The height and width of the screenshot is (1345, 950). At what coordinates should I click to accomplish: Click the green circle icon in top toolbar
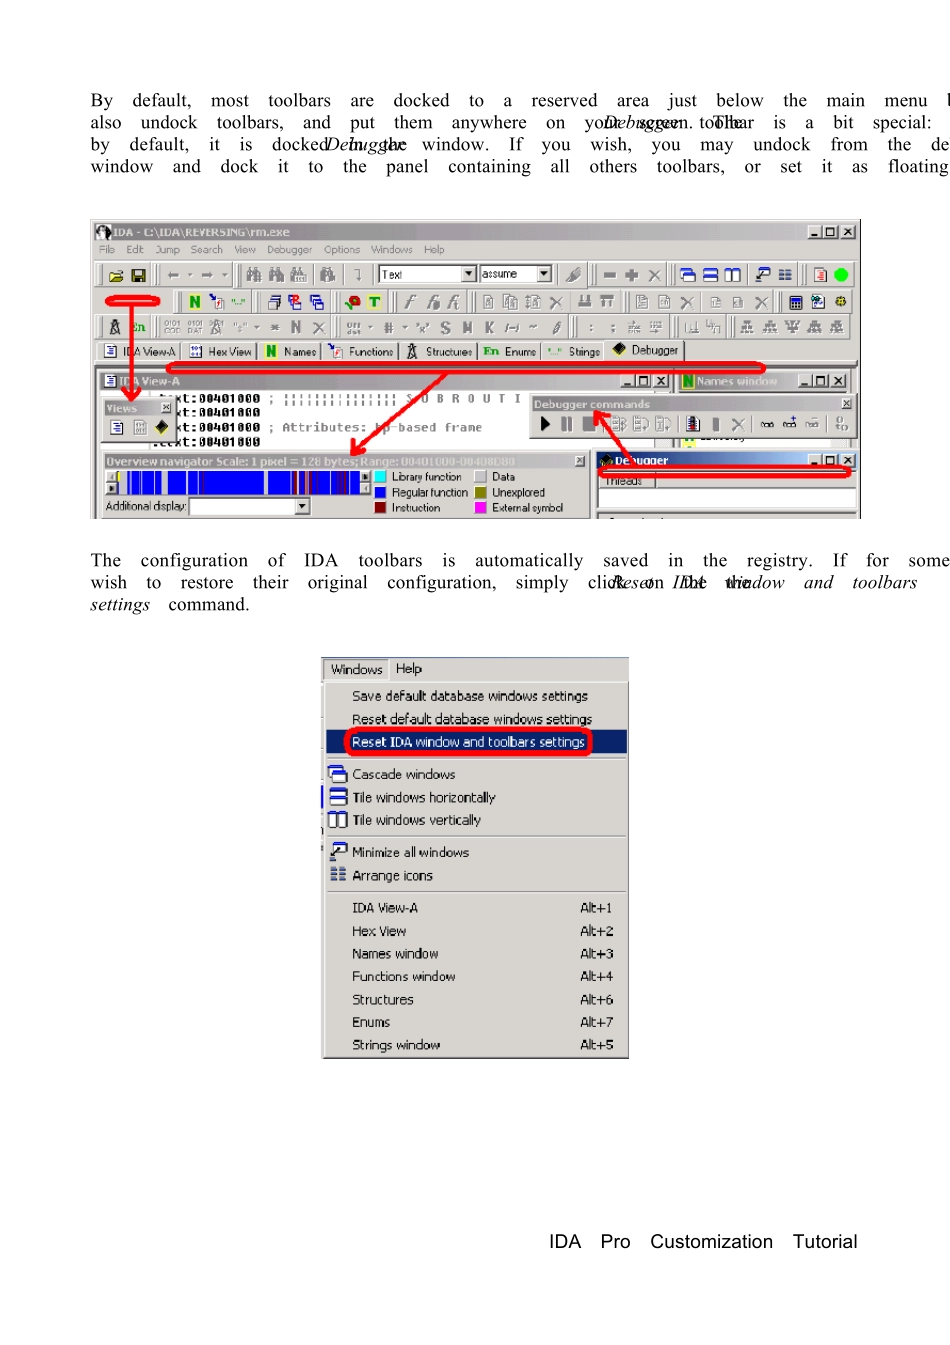[841, 275]
